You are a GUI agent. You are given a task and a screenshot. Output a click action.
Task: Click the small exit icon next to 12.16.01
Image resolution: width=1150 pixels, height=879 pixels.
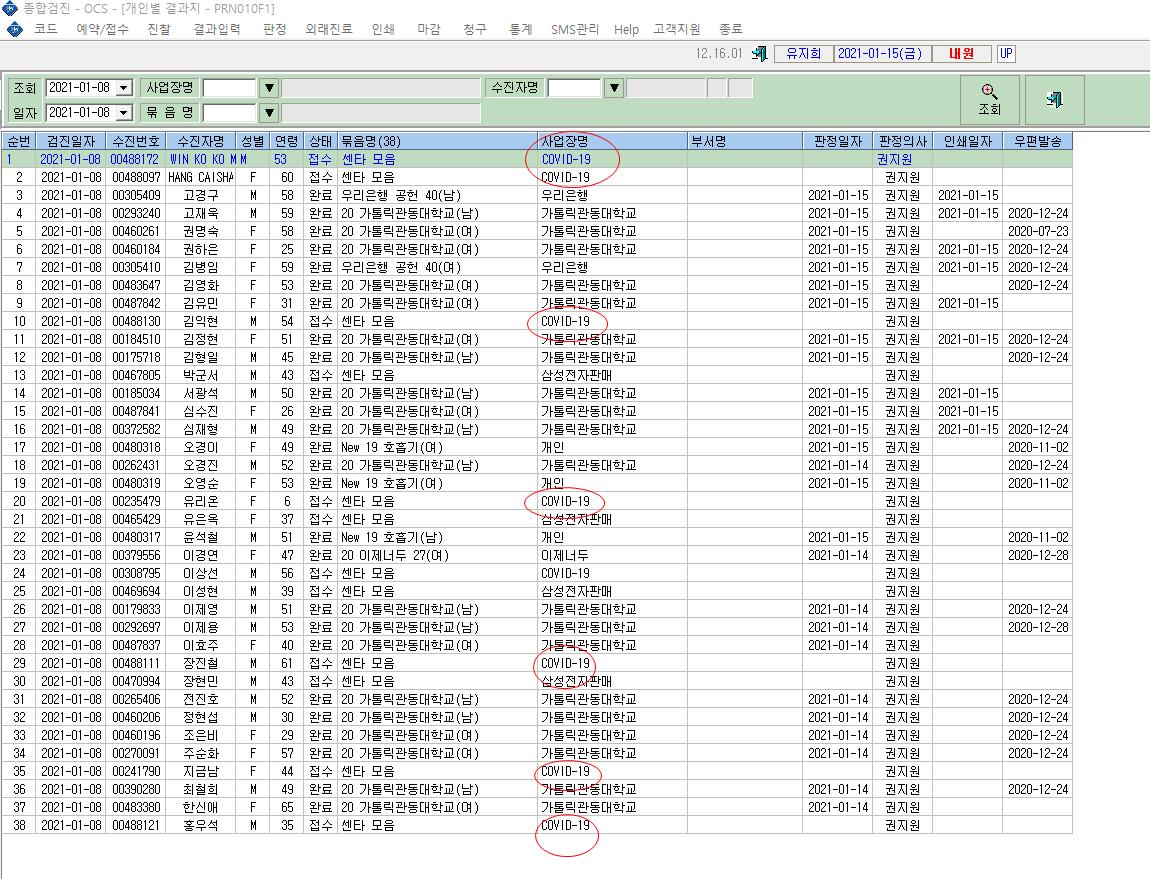pos(760,54)
